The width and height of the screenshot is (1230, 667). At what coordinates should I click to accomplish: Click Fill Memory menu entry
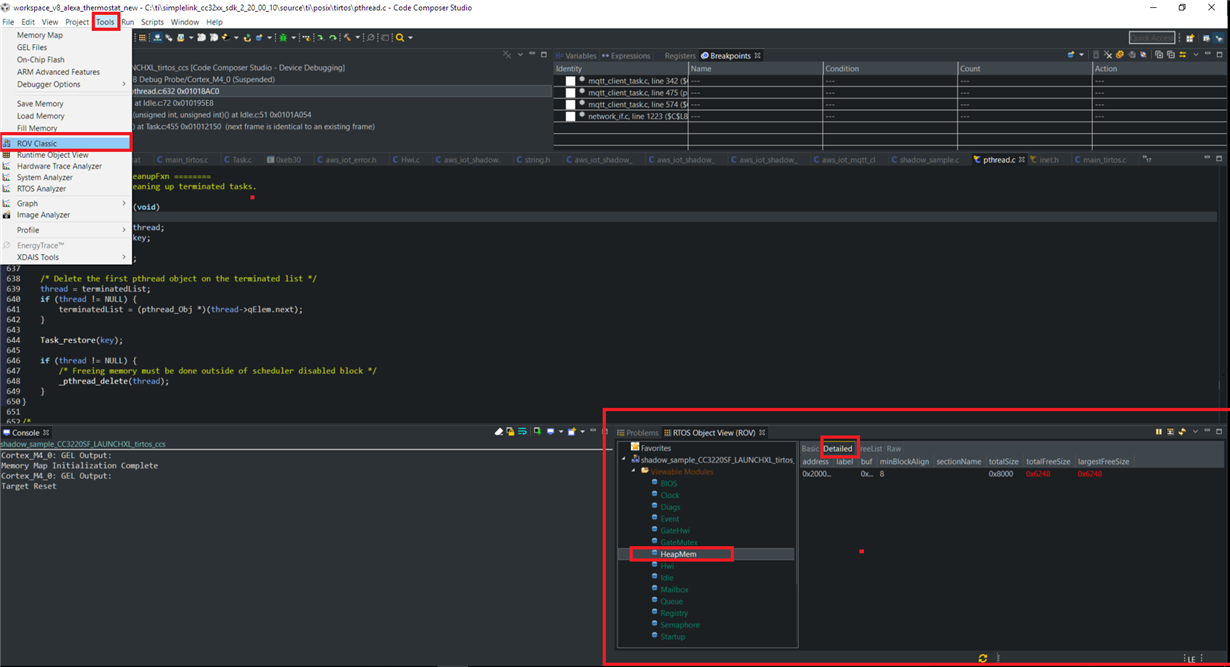point(66,128)
